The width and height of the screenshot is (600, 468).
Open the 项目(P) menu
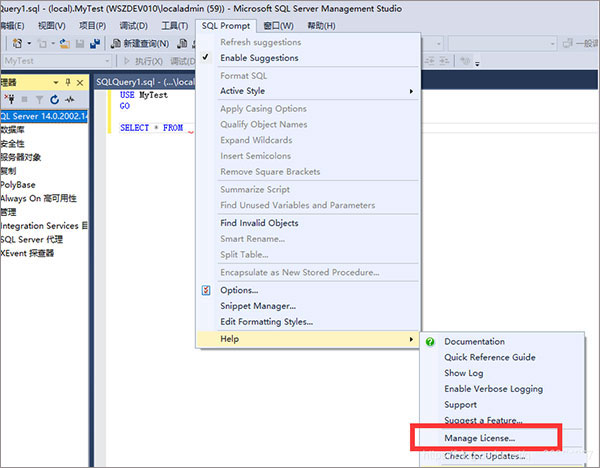[92, 26]
